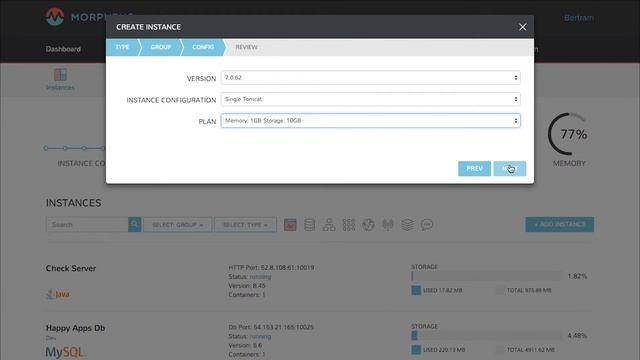This screenshot has height=360, width=640.
Task: Go to the Group wizard step
Action: [x=160, y=47]
